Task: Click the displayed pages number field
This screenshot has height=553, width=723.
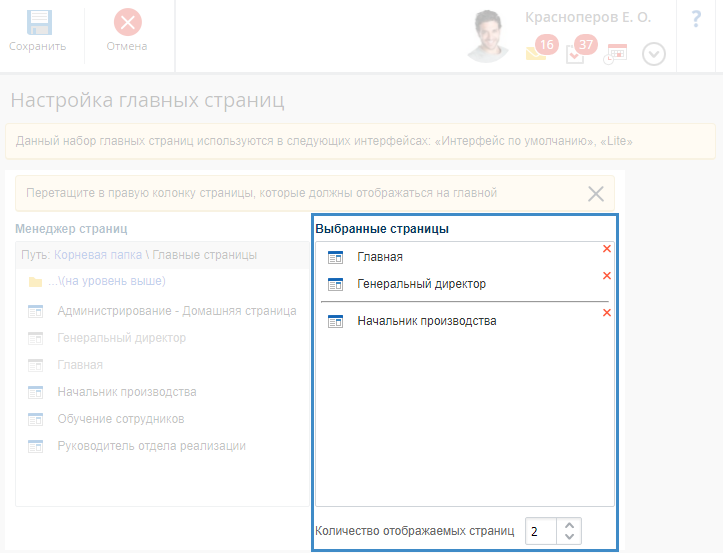Action: pyautogui.click(x=540, y=531)
